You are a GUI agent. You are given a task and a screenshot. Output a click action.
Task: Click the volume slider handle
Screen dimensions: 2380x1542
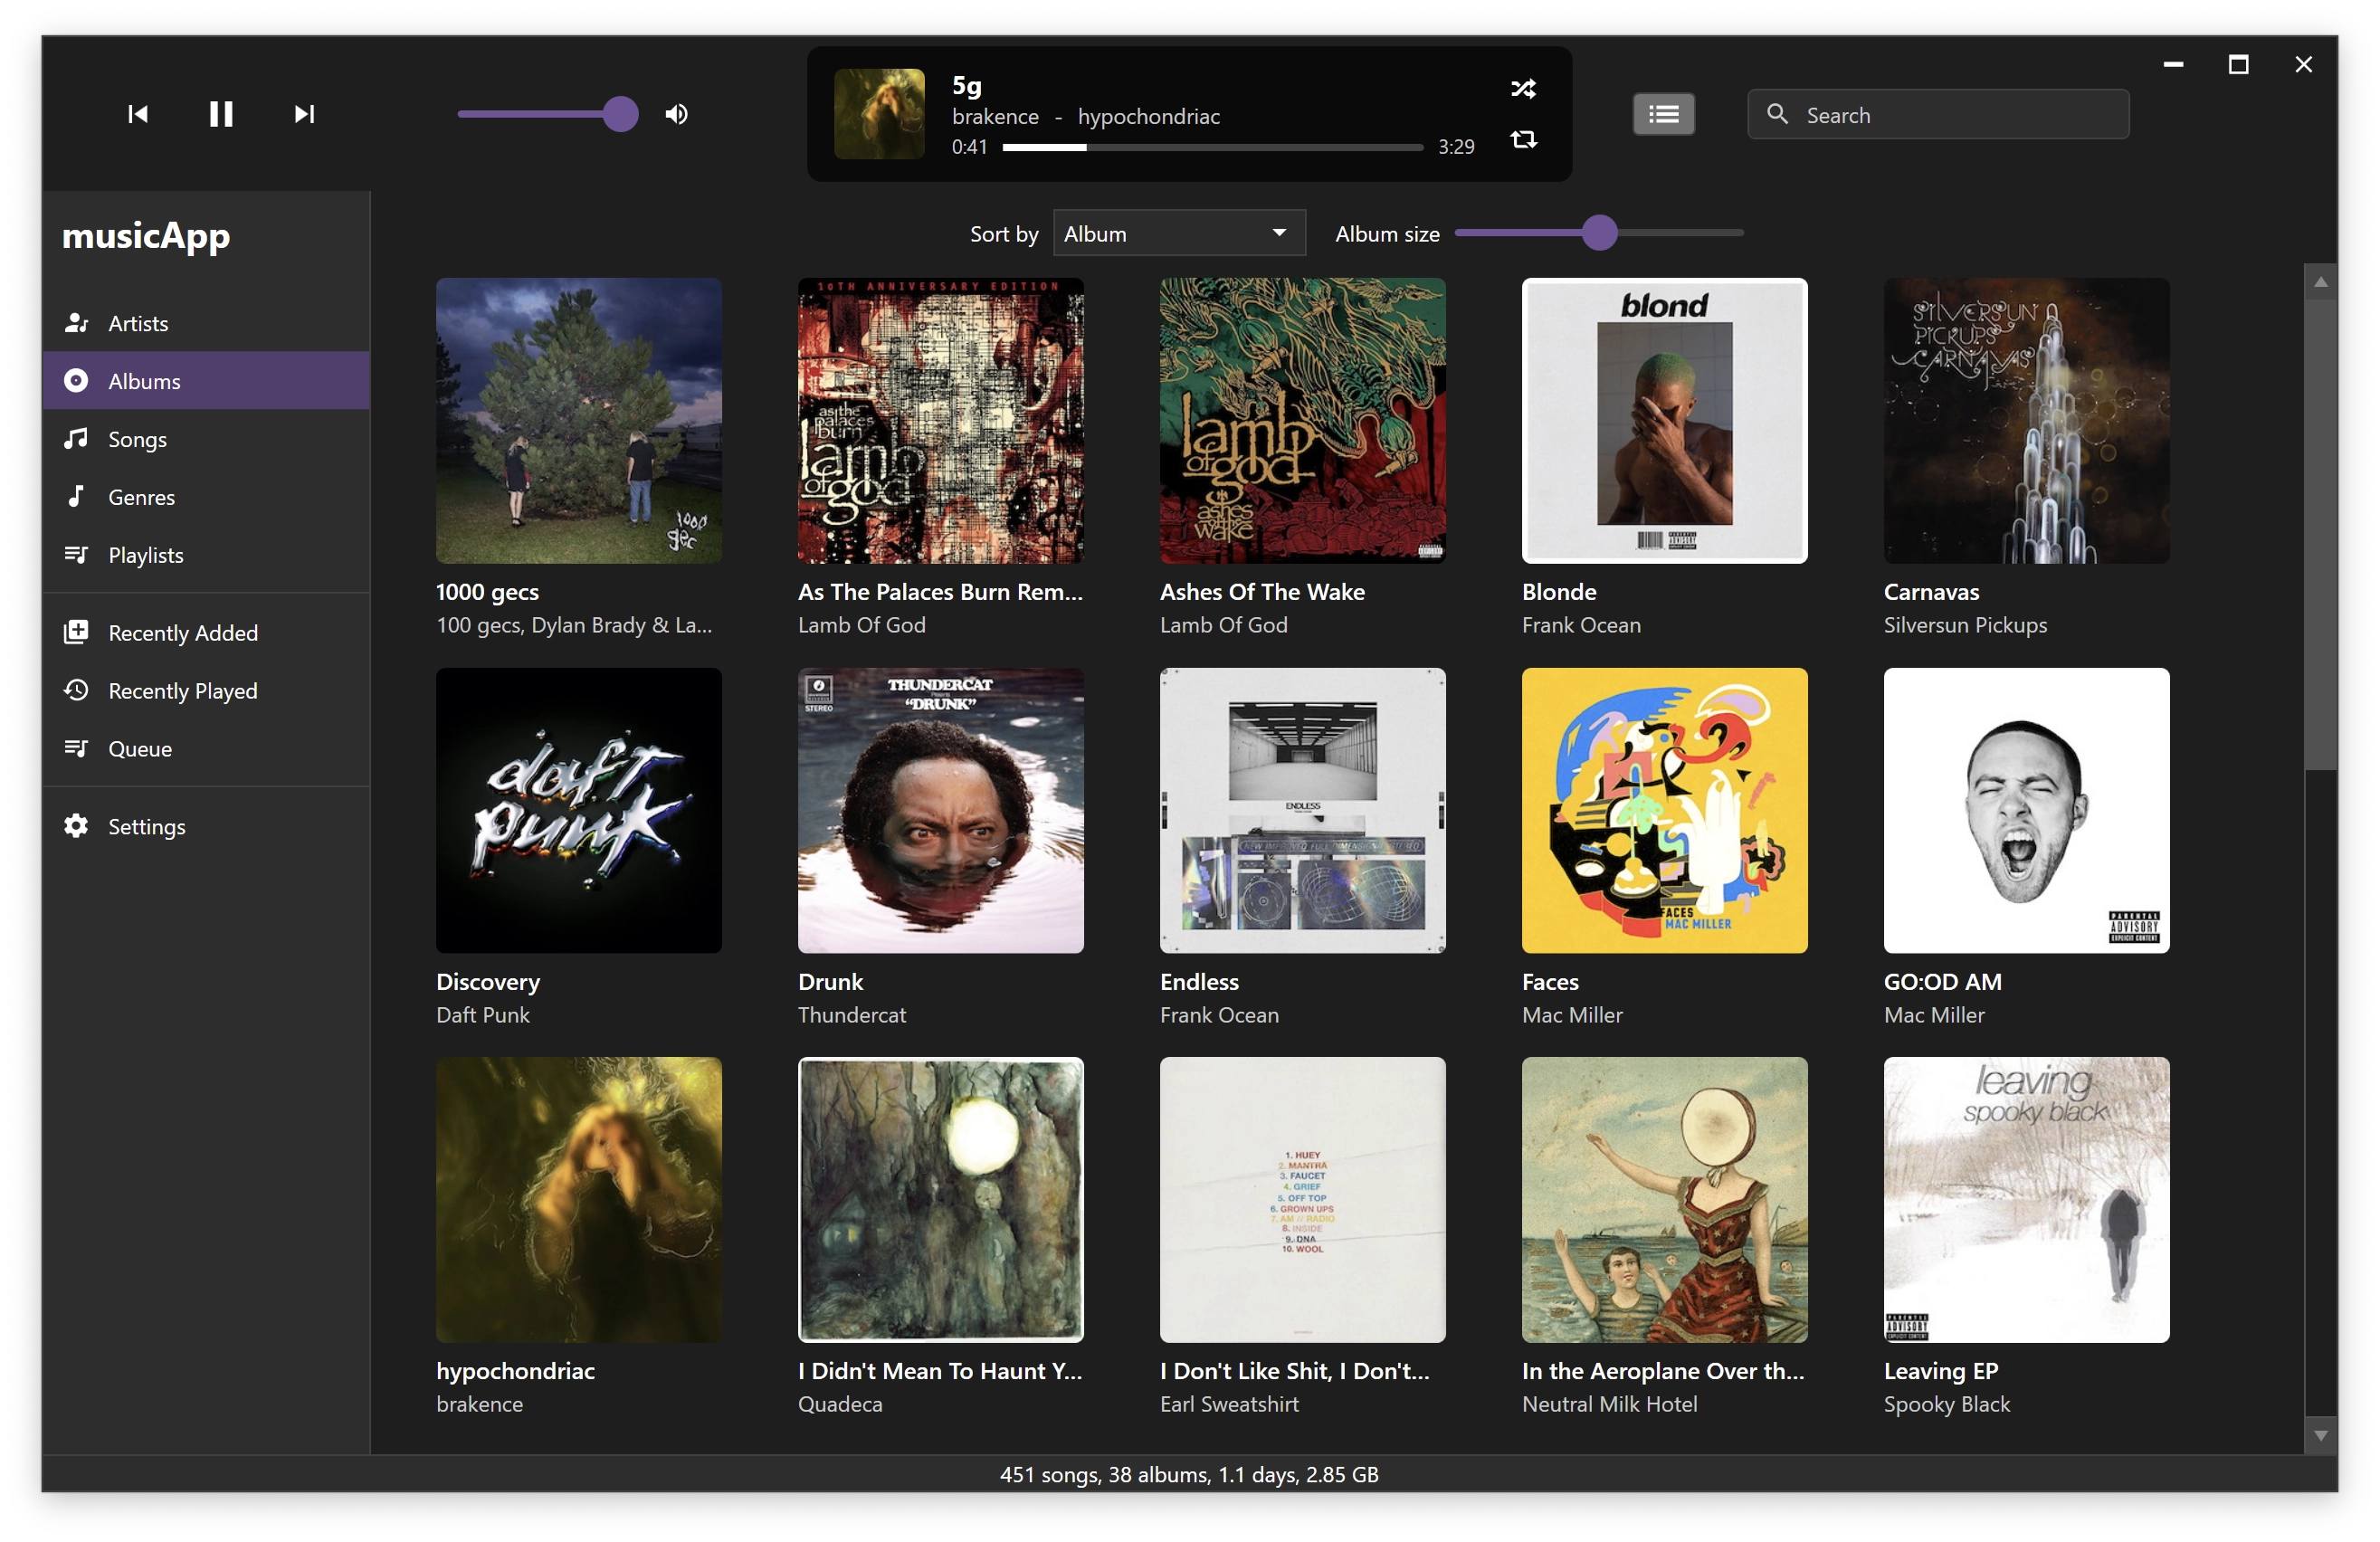coord(620,114)
